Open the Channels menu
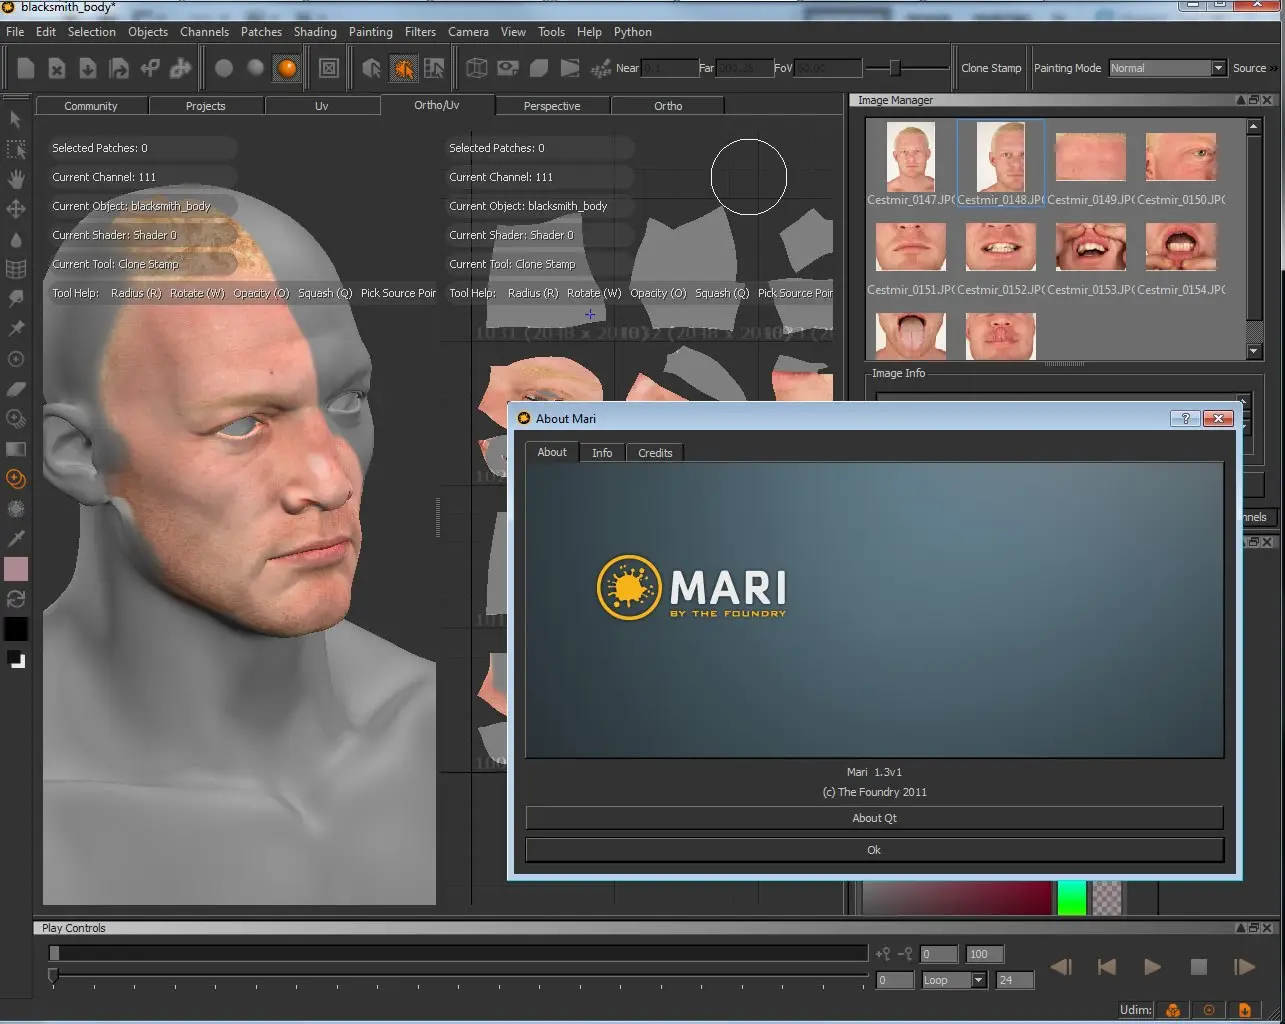The image size is (1285, 1024). [x=204, y=32]
